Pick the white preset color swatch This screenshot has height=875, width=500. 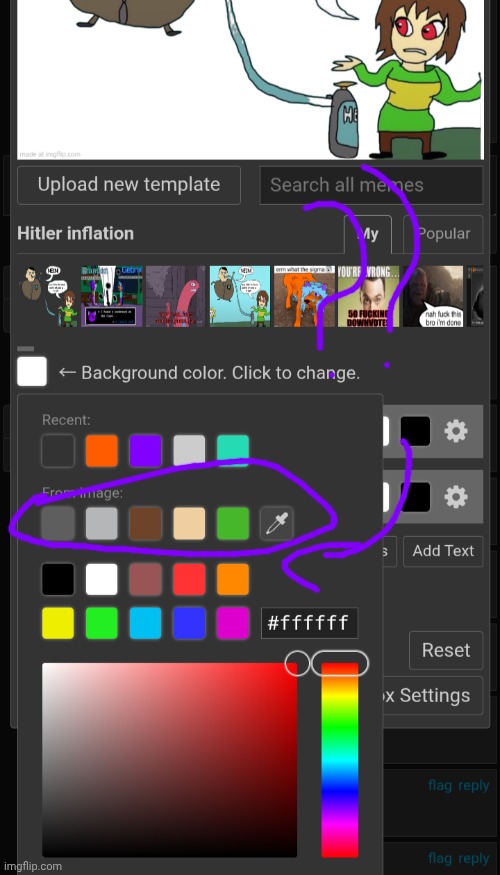click(102, 579)
